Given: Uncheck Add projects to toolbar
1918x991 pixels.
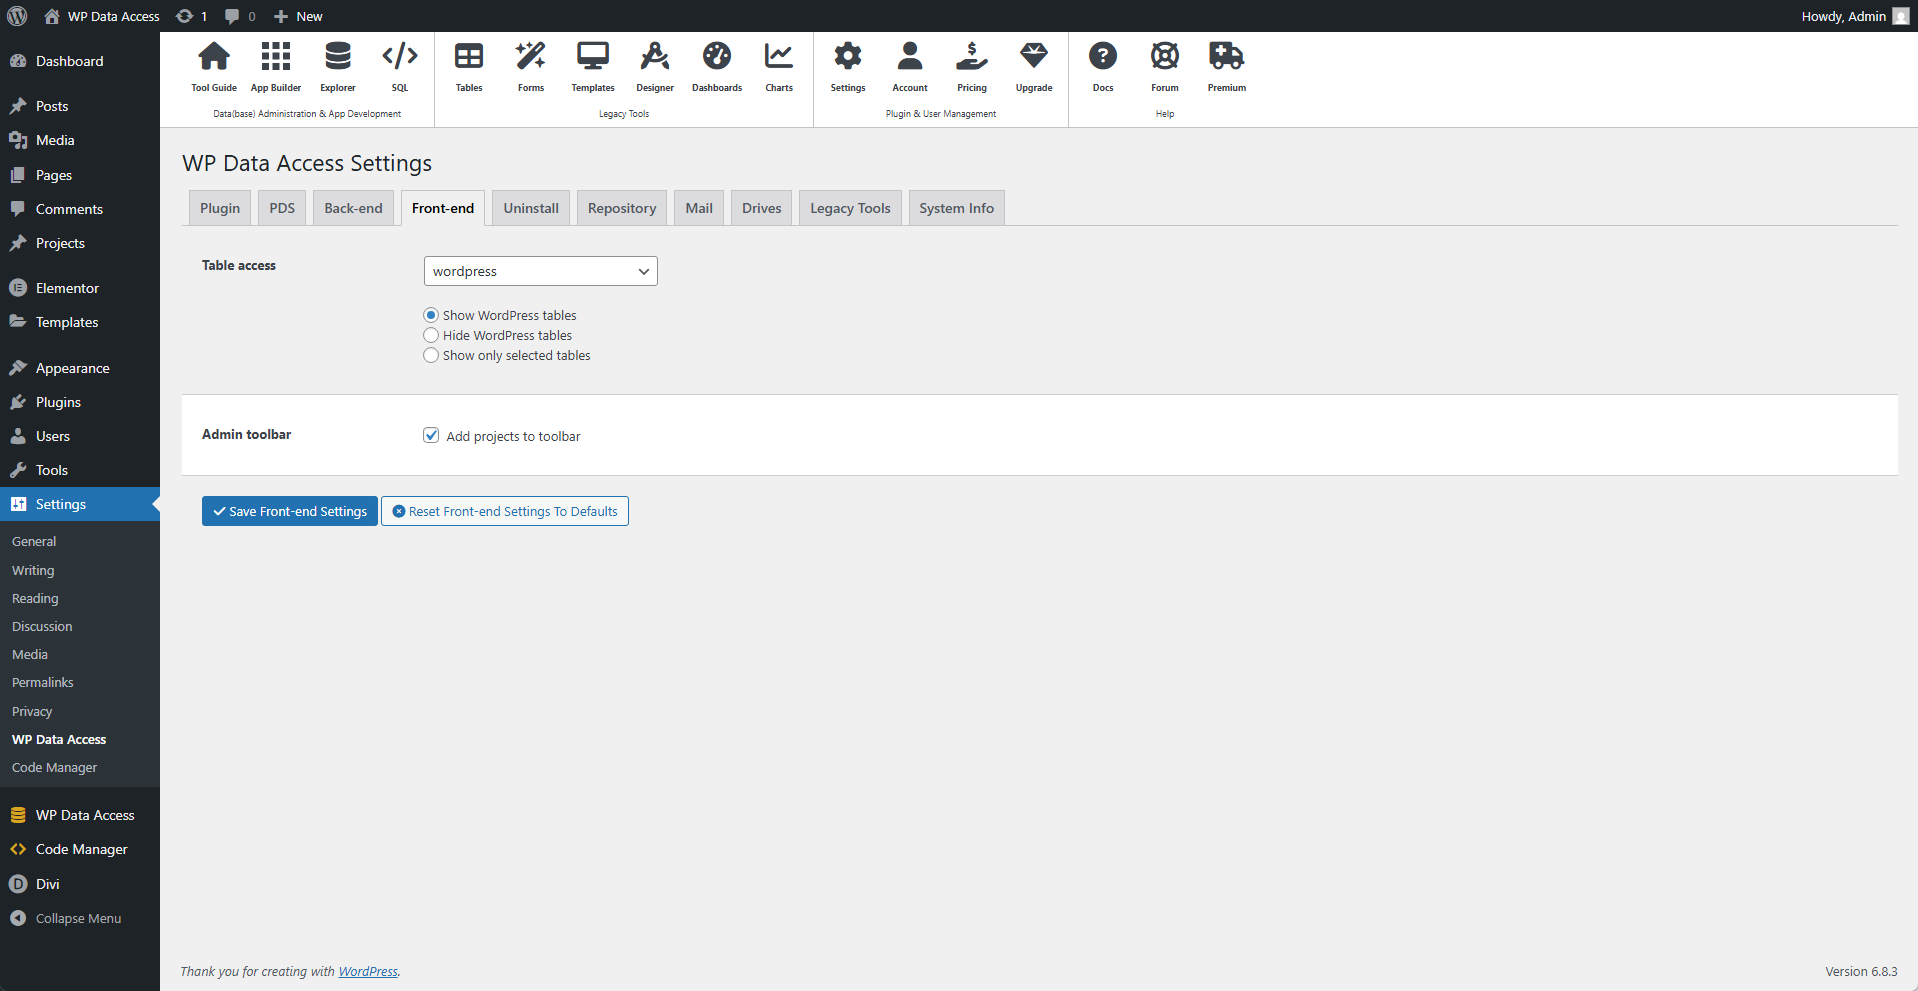Looking at the screenshot, I should click(430, 435).
